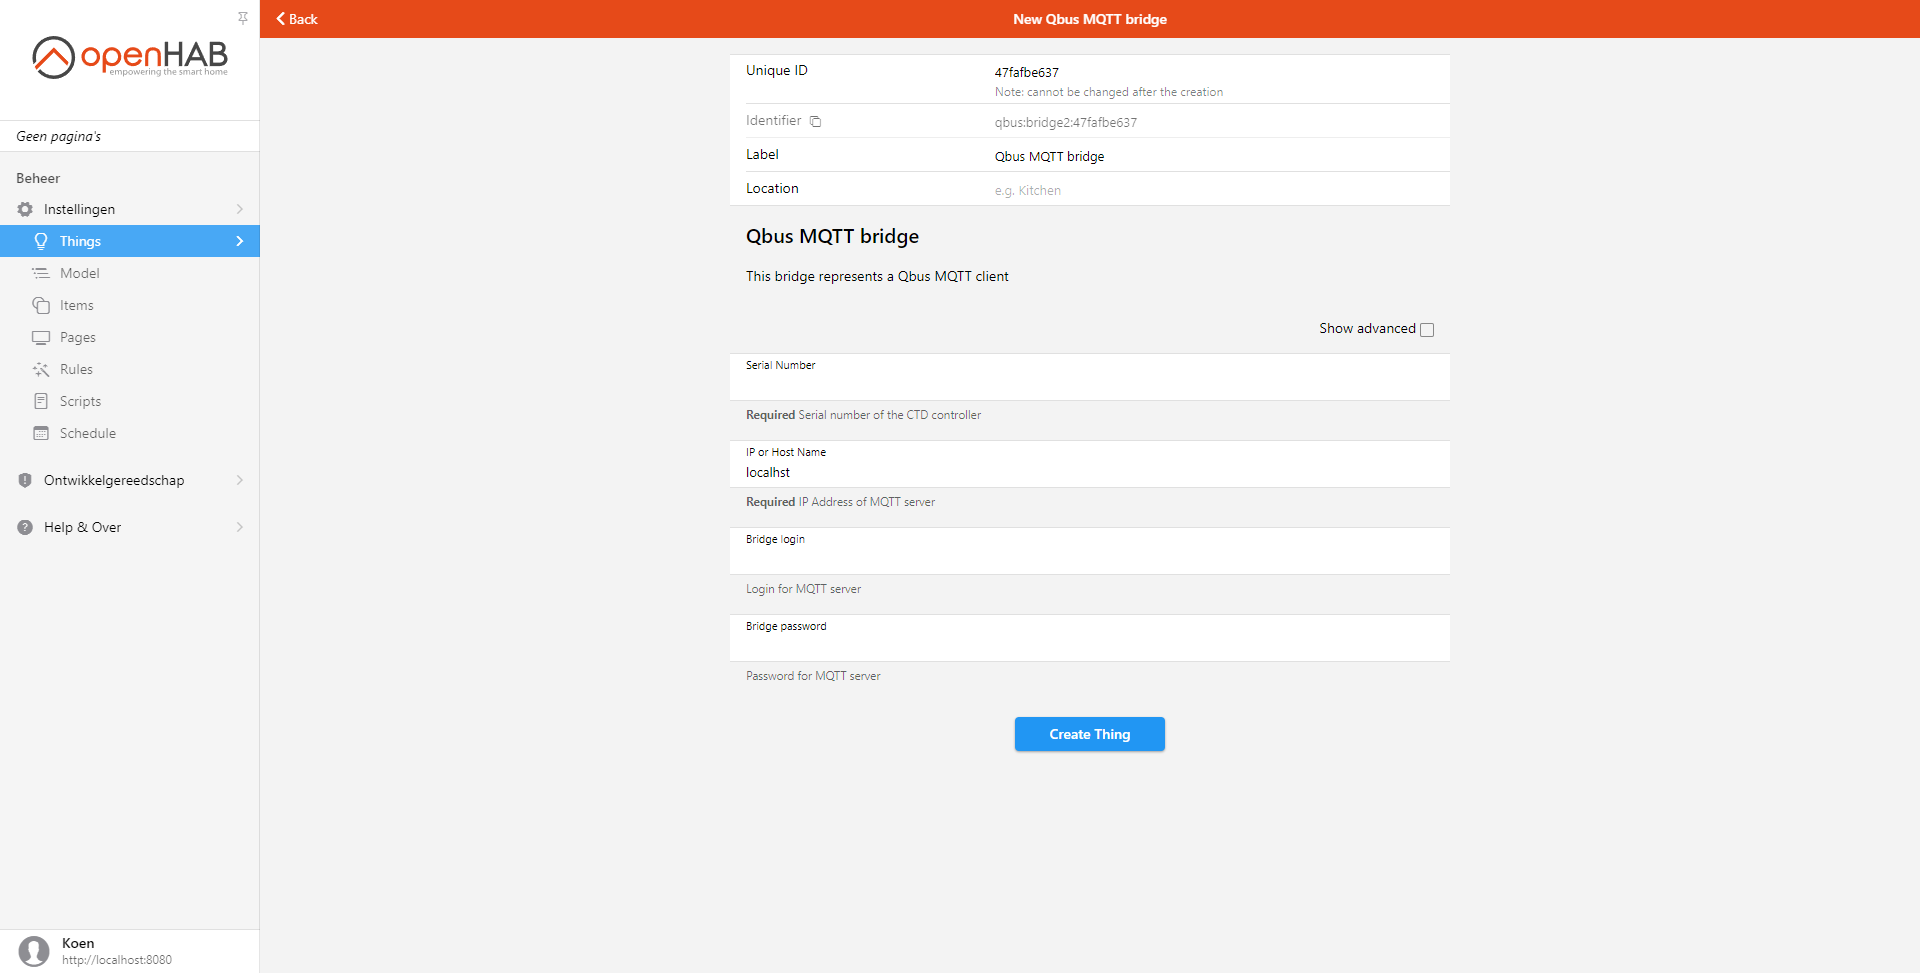Click the Ontwikkelgereedschap shield icon
Image resolution: width=1920 pixels, height=973 pixels.
(x=25, y=480)
